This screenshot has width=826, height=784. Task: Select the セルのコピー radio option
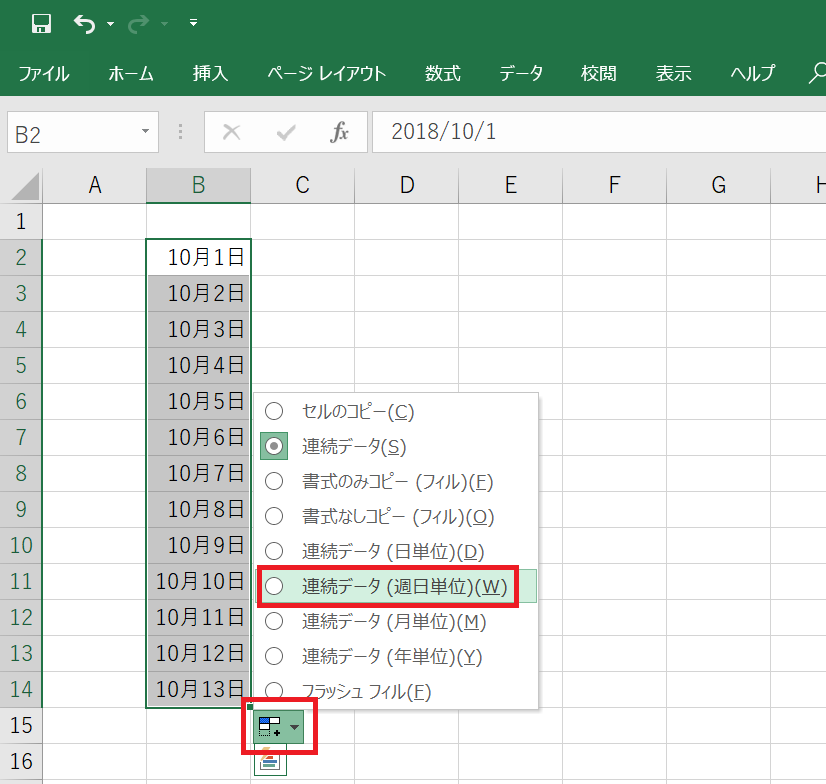click(274, 411)
